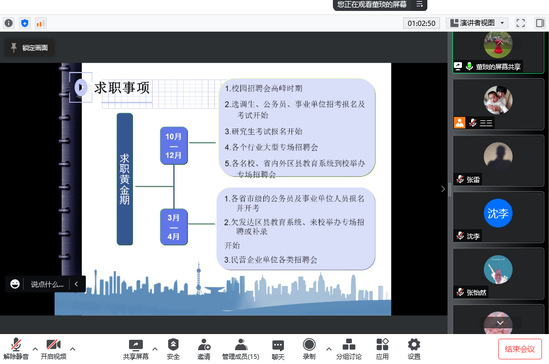This screenshot has height=364, width=549.
Task: Unmute the microphone
Action: point(16,349)
